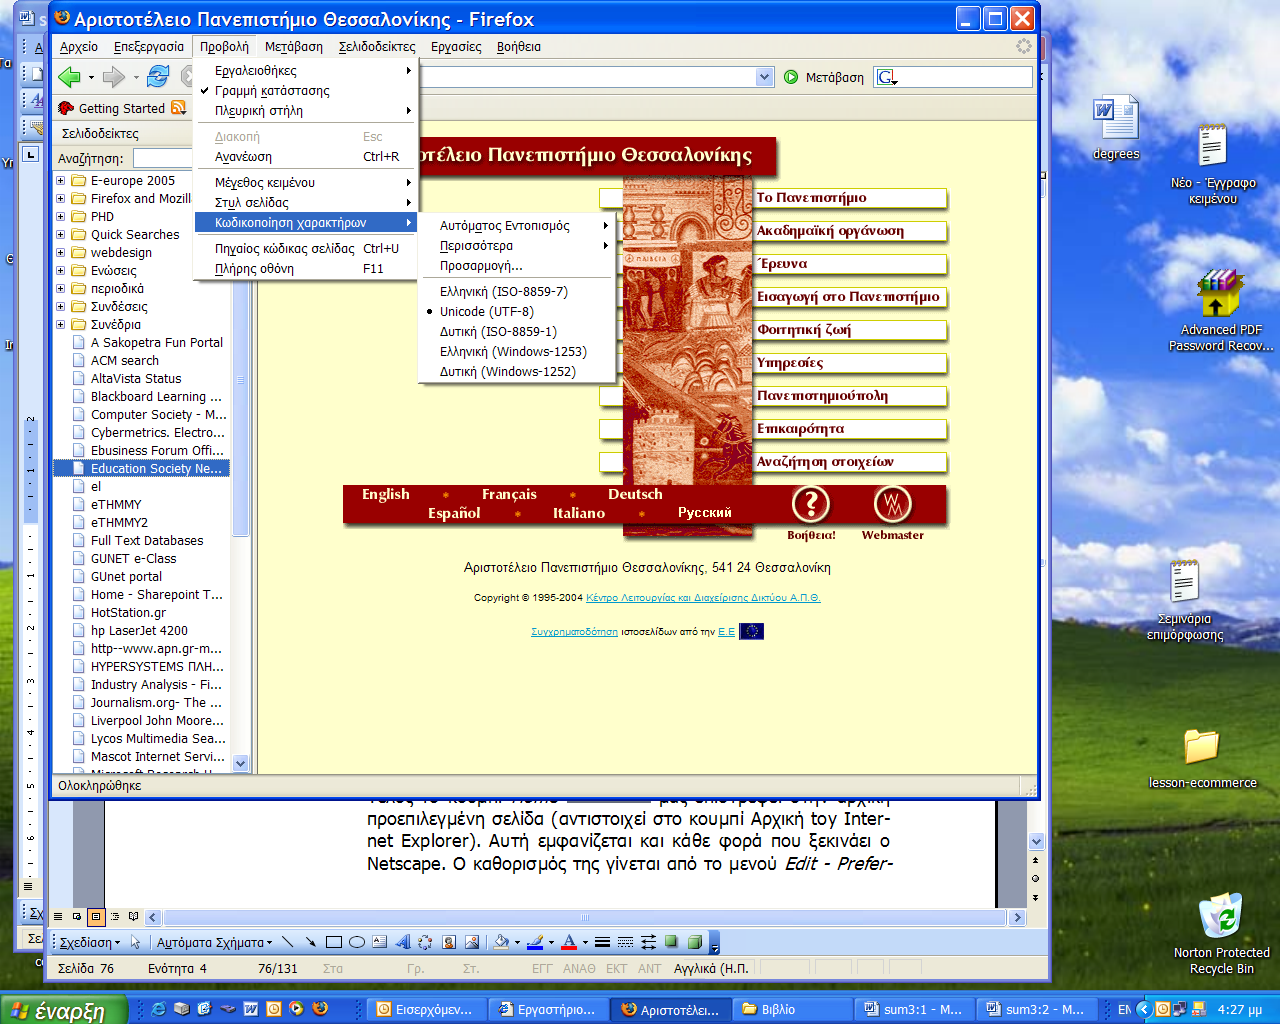Click the Line Color brush icon
Image resolution: width=1280 pixels, height=1024 pixels.
tap(535, 942)
